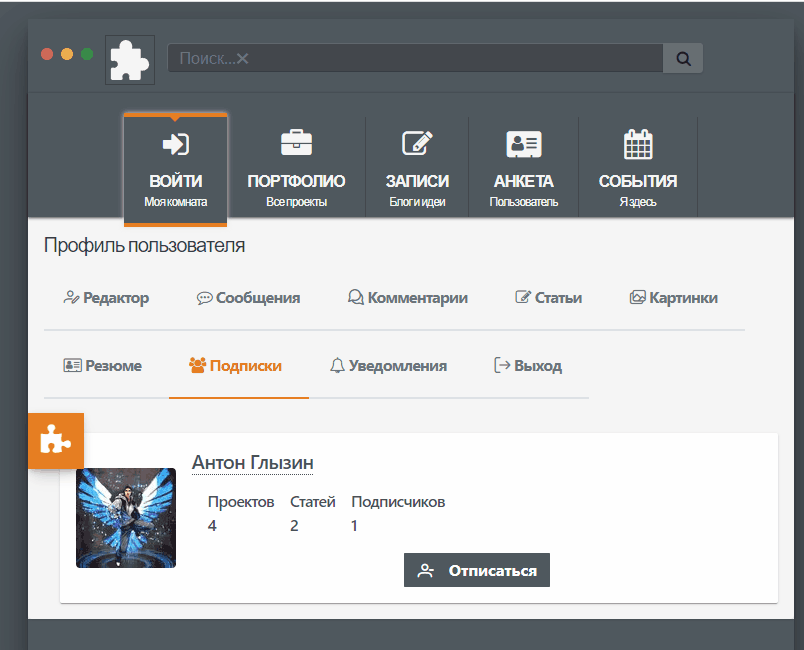Clear search with the X icon
This screenshot has width=804, height=650.
(243, 58)
